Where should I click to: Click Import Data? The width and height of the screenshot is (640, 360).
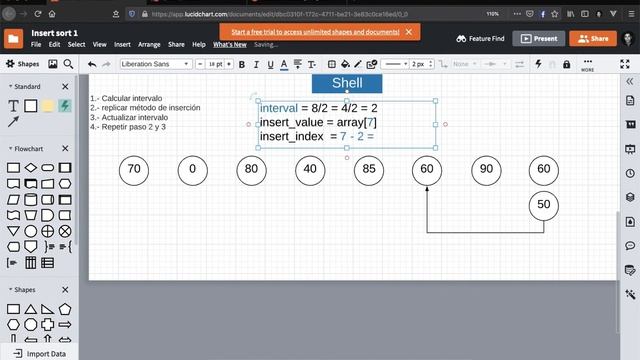40,354
